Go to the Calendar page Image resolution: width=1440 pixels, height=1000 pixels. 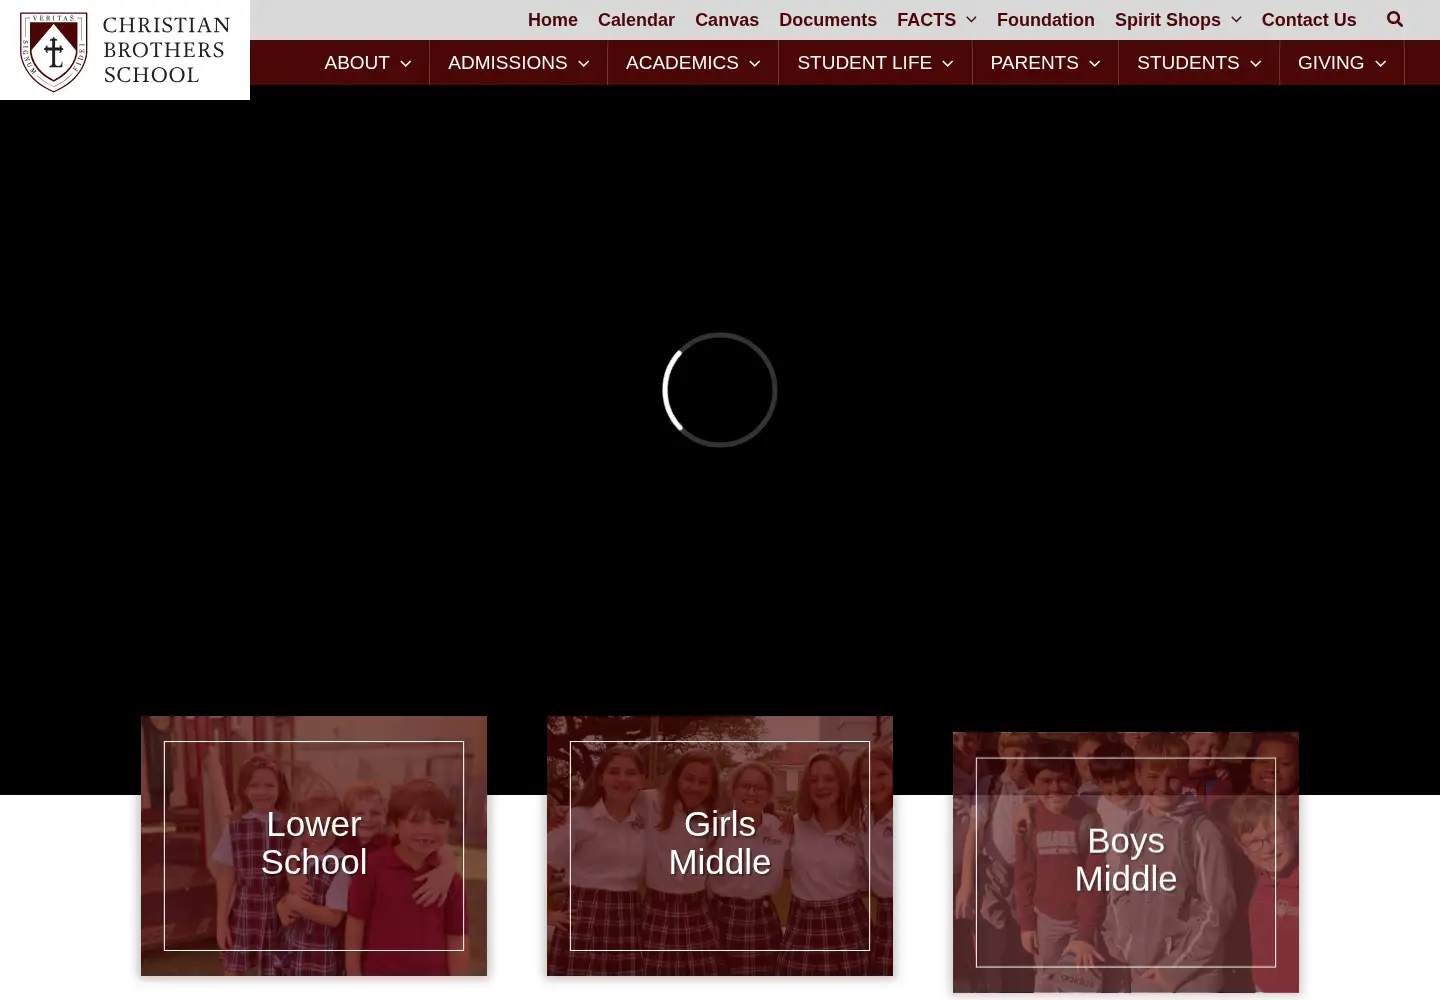click(x=636, y=20)
